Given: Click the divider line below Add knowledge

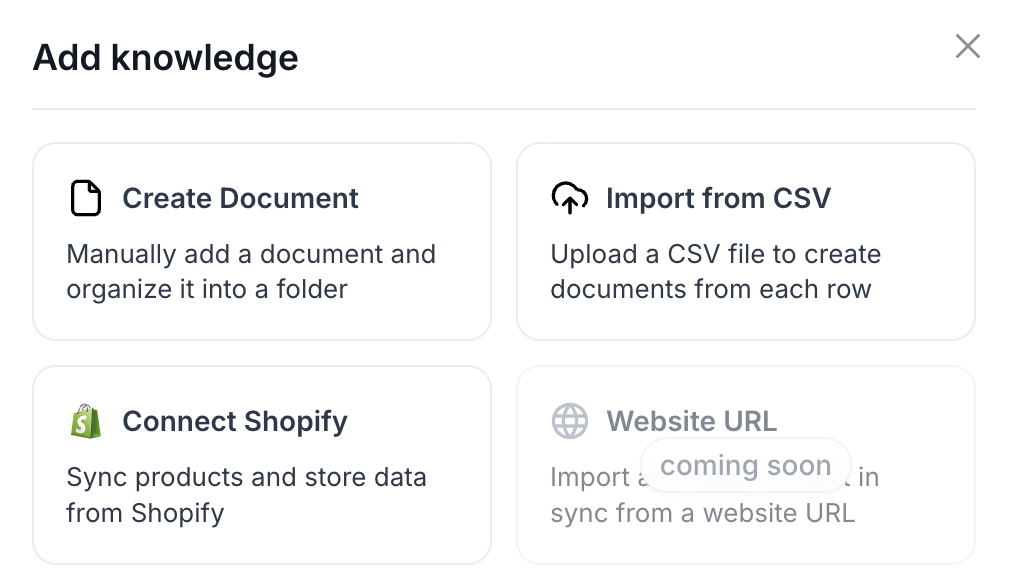Looking at the screenshot, I should (x=504, y=109).
